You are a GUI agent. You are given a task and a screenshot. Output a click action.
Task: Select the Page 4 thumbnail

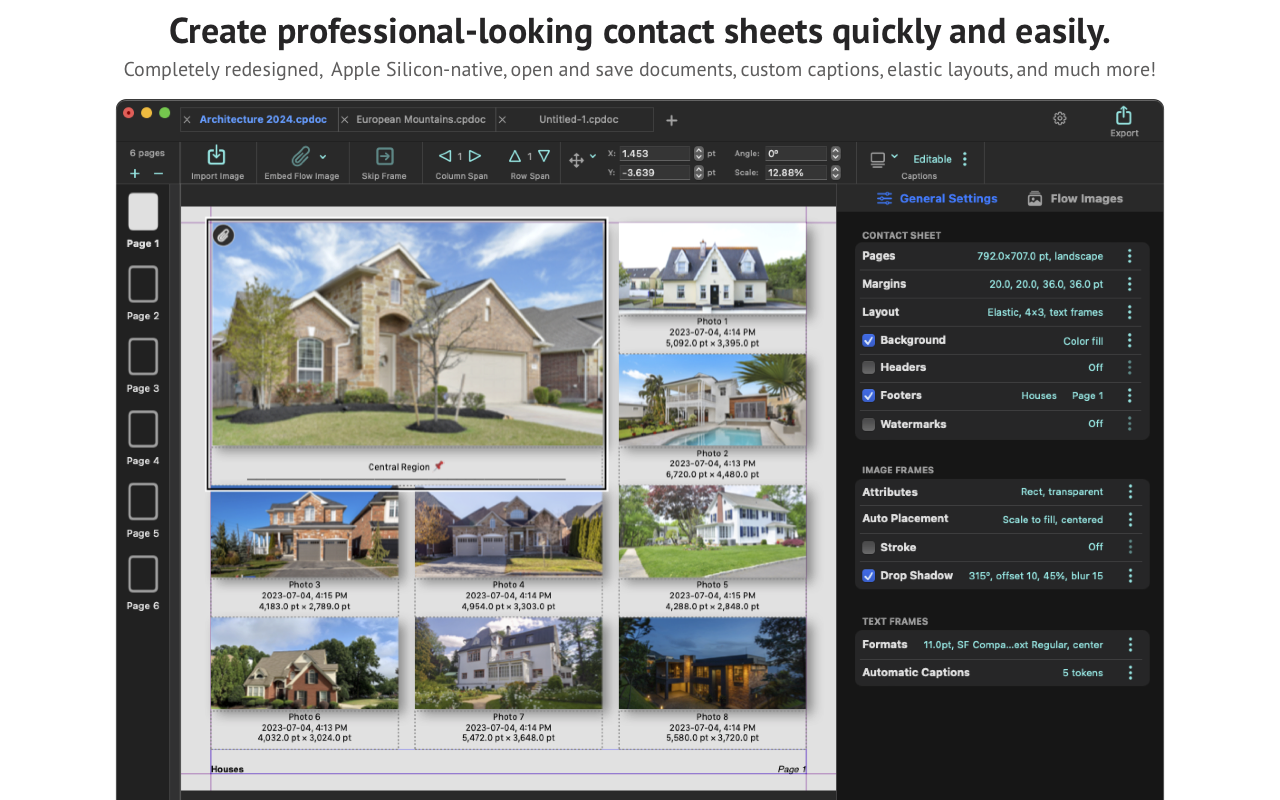143,429
